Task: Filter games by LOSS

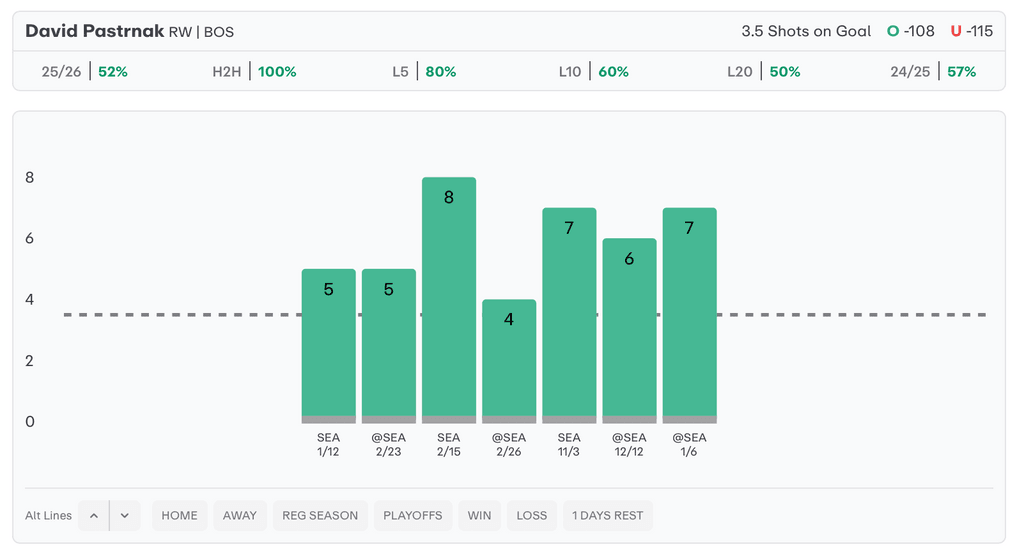Action: pos(532,516)
